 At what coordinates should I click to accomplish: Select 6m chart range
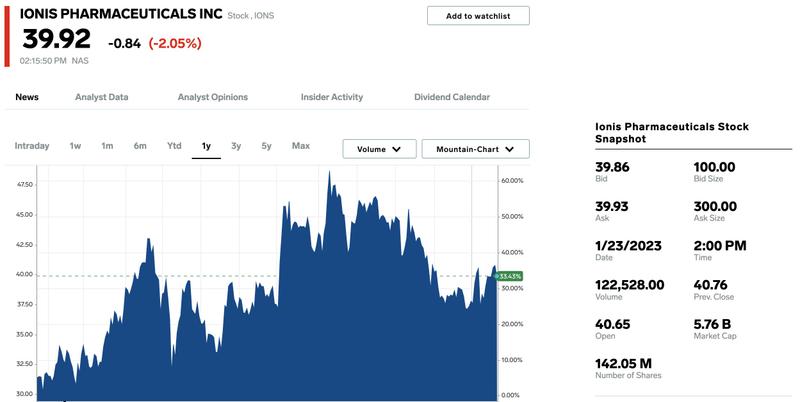pyautogui.click(x=140, y=146)
